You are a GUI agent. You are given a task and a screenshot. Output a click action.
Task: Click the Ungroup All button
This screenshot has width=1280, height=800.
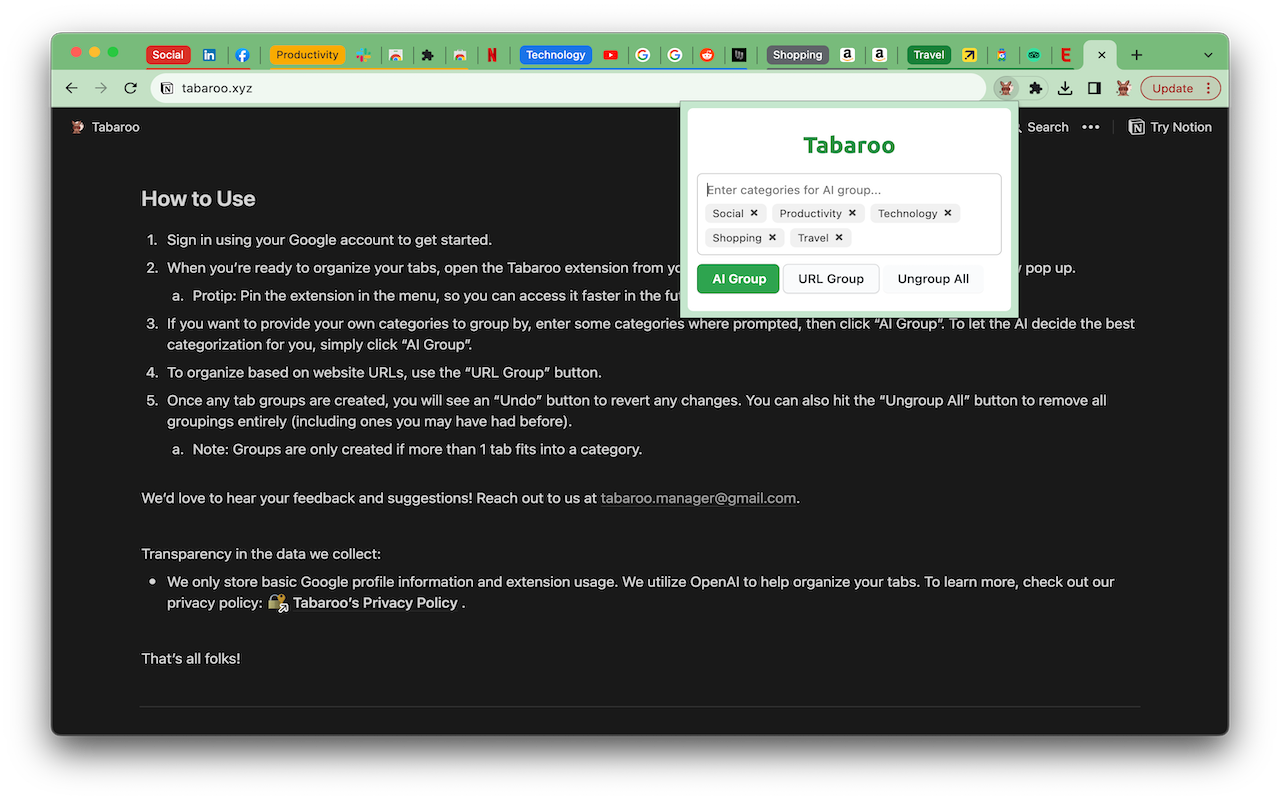(932, 279)
